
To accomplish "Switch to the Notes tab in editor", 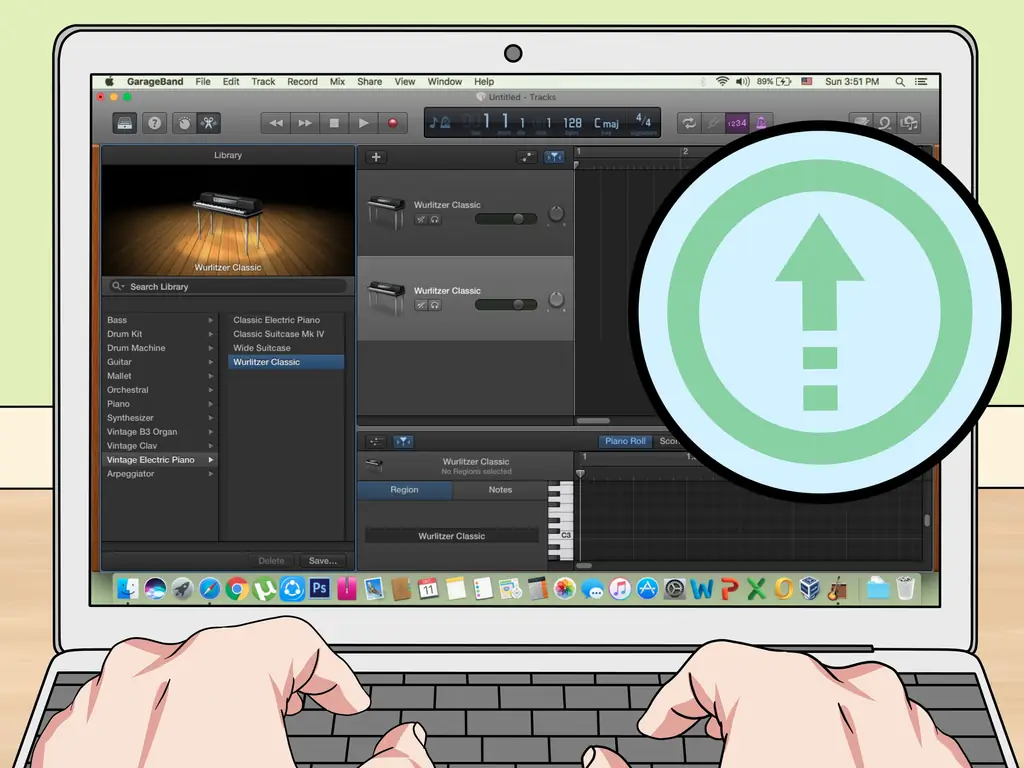I will point(500,490).
